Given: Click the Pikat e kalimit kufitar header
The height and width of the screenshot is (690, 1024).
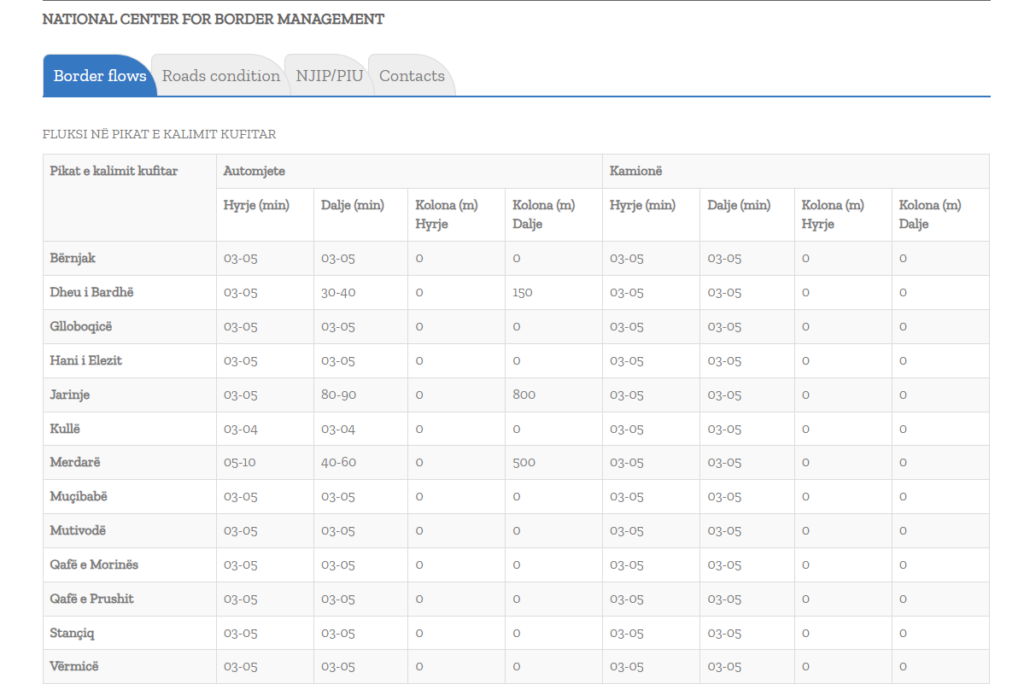Looking at the screenshot, I should coord(114,171).
